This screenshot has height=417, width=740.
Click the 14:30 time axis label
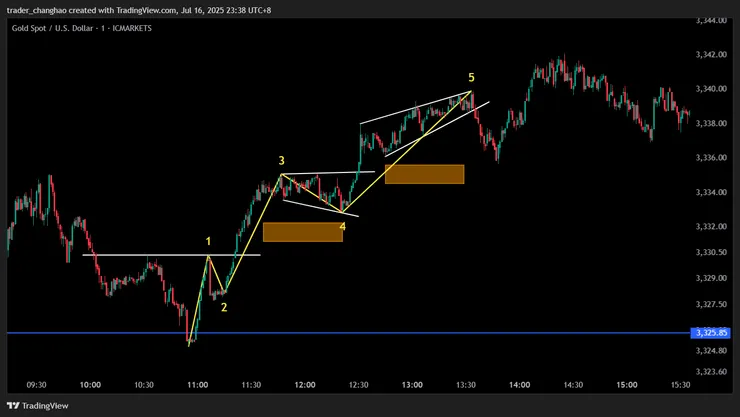point(573,385)
